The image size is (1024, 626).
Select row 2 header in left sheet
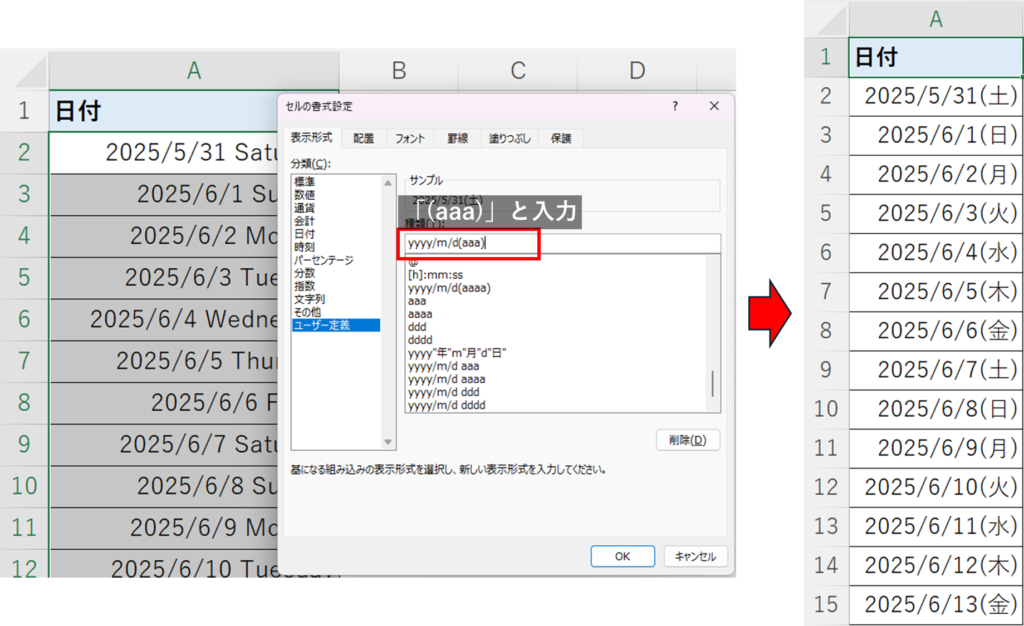click(24, 152)
